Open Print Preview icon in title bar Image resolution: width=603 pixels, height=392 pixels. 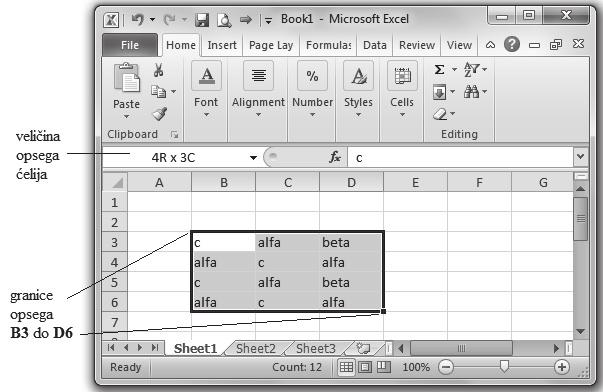224,20
